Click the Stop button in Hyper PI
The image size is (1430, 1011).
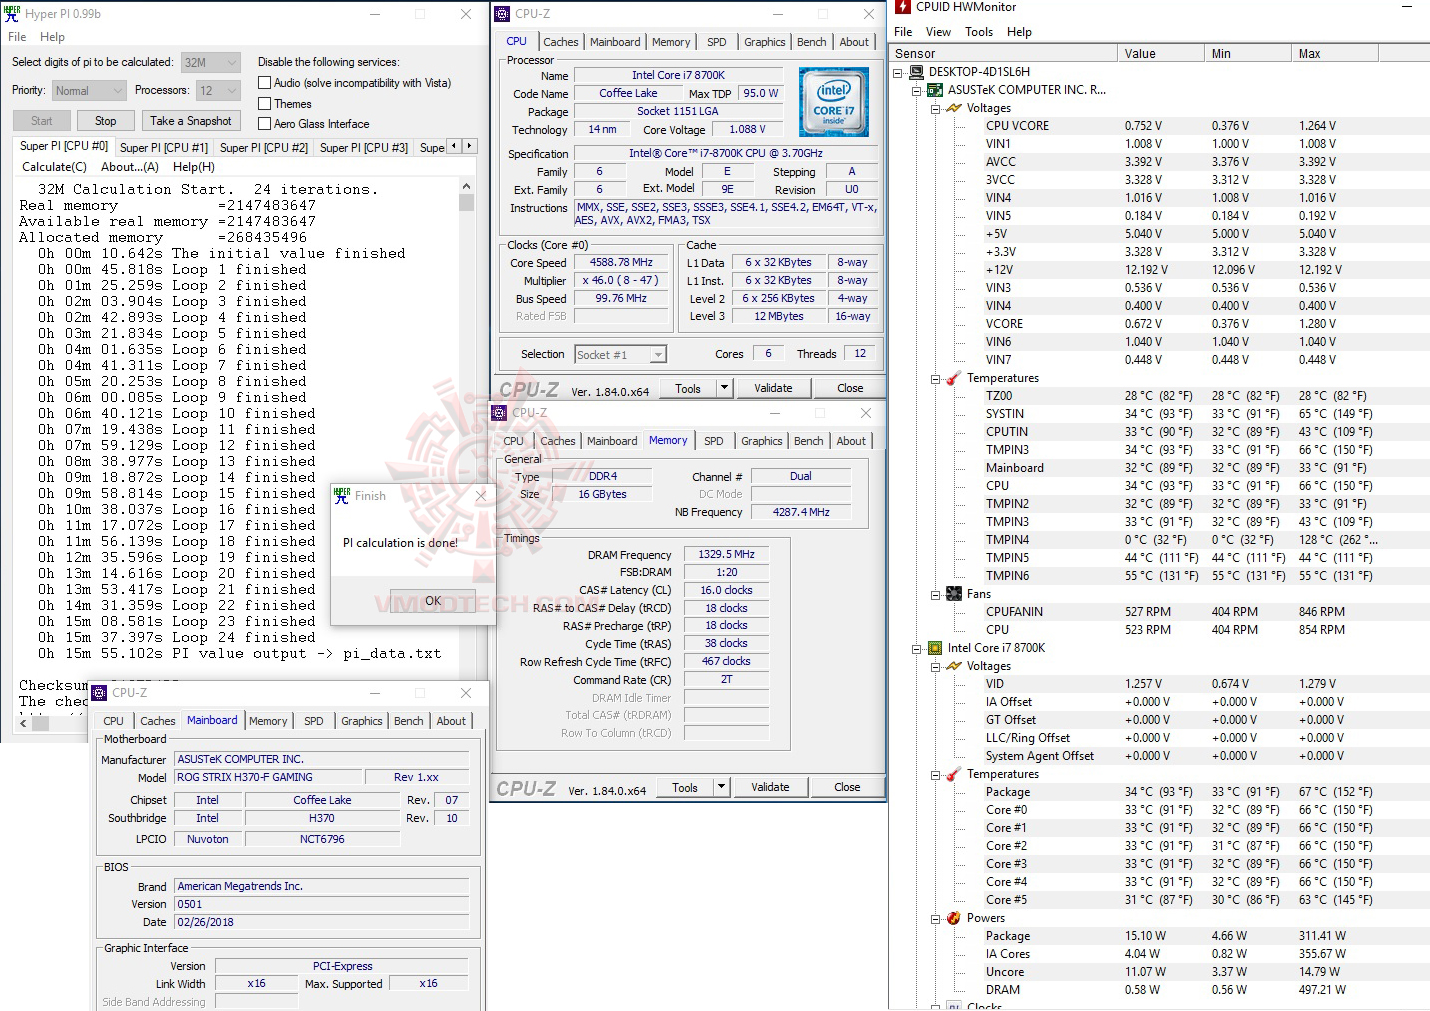(x=105, y=121)
